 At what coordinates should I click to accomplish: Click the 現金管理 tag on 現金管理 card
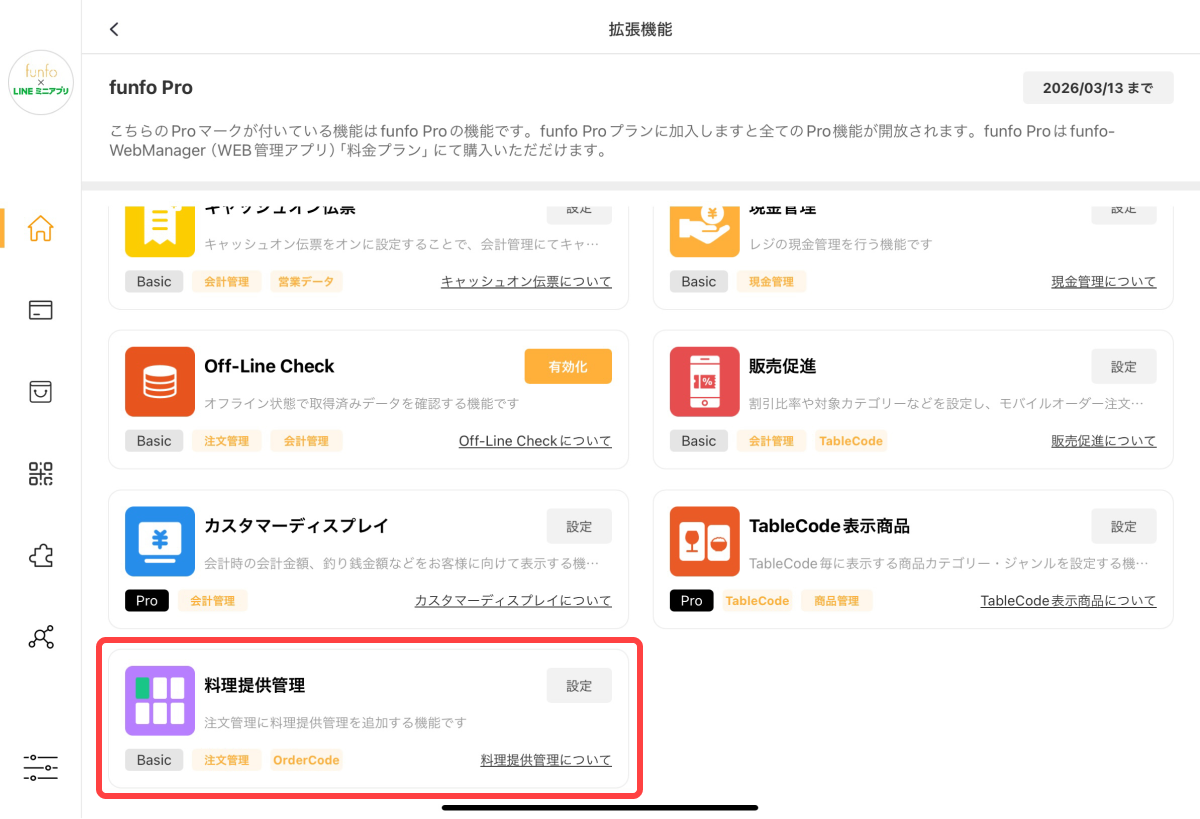click(771, 282)
